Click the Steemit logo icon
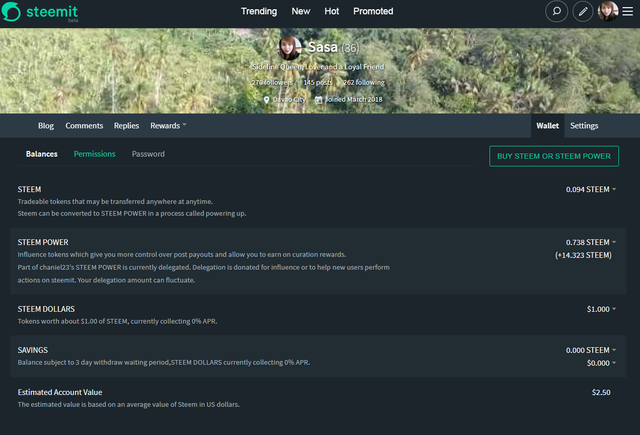 [x=11, y=11]
